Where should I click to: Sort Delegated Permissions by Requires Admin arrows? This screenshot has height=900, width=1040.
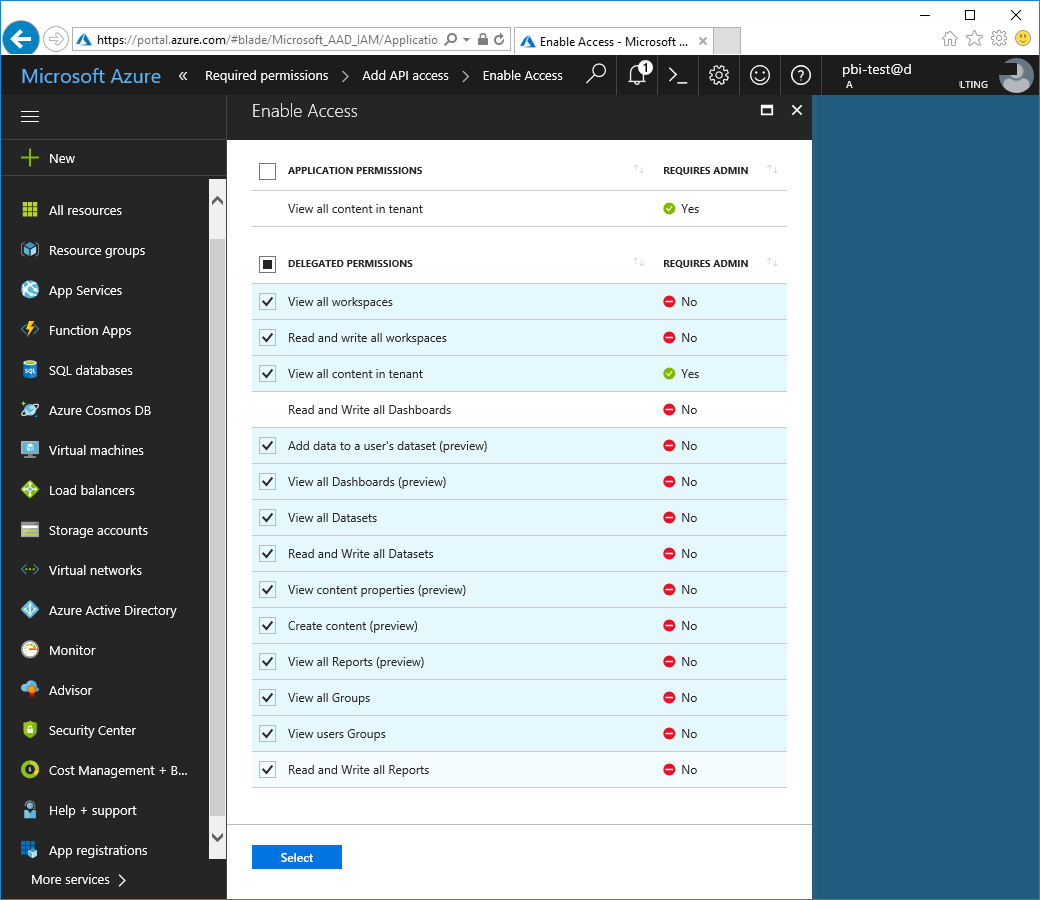[x=772, y=263]
